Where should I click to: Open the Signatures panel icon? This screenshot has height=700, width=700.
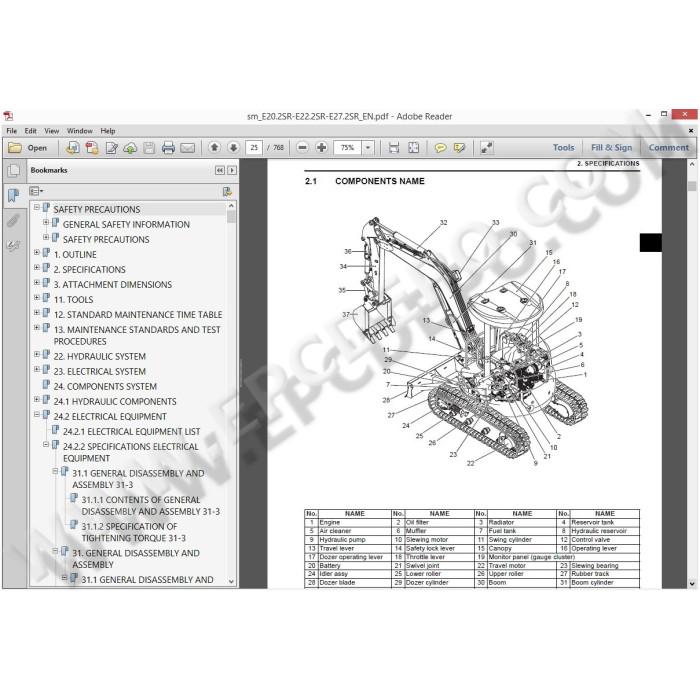coord(14,246)
